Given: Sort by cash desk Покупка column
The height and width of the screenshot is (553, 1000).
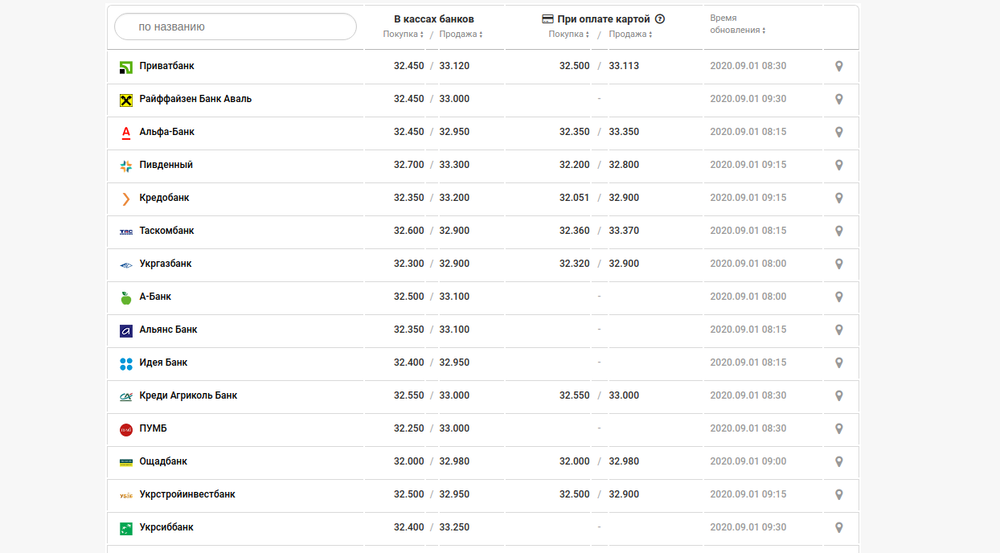Looking at the screenshot, I should click(x=403, y=34).
